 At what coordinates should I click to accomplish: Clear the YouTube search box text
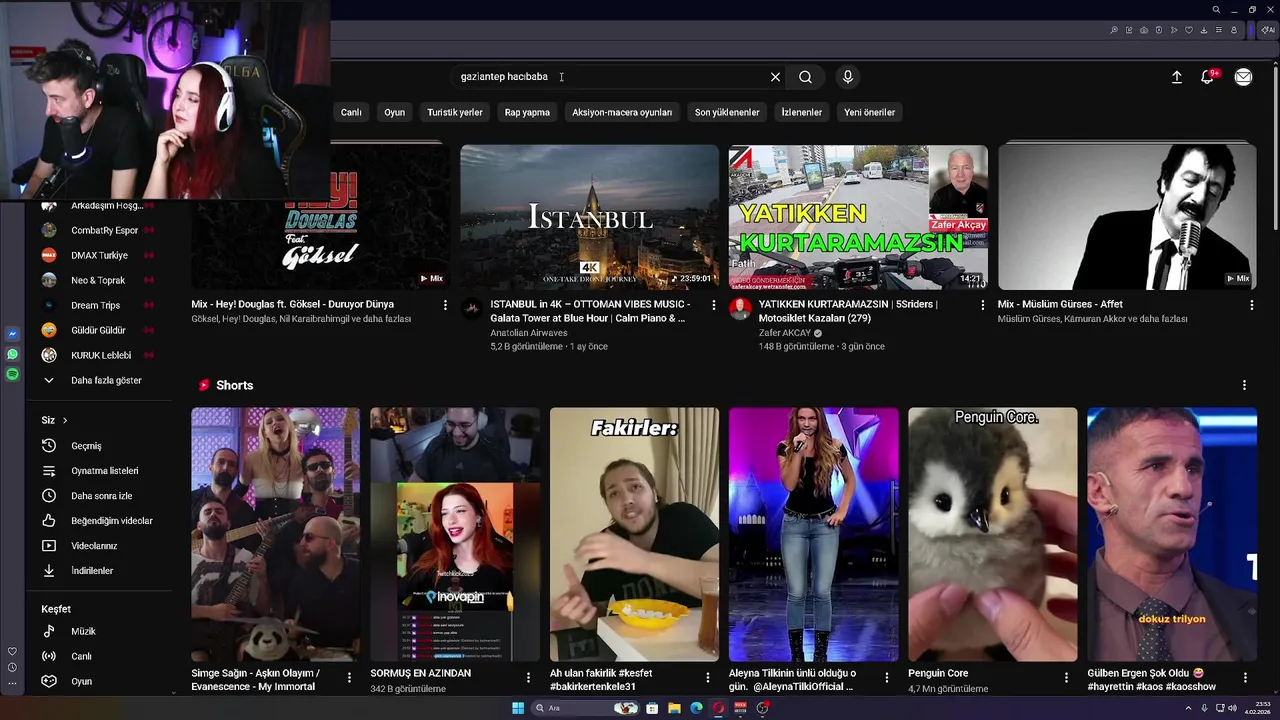coord(775,77)
